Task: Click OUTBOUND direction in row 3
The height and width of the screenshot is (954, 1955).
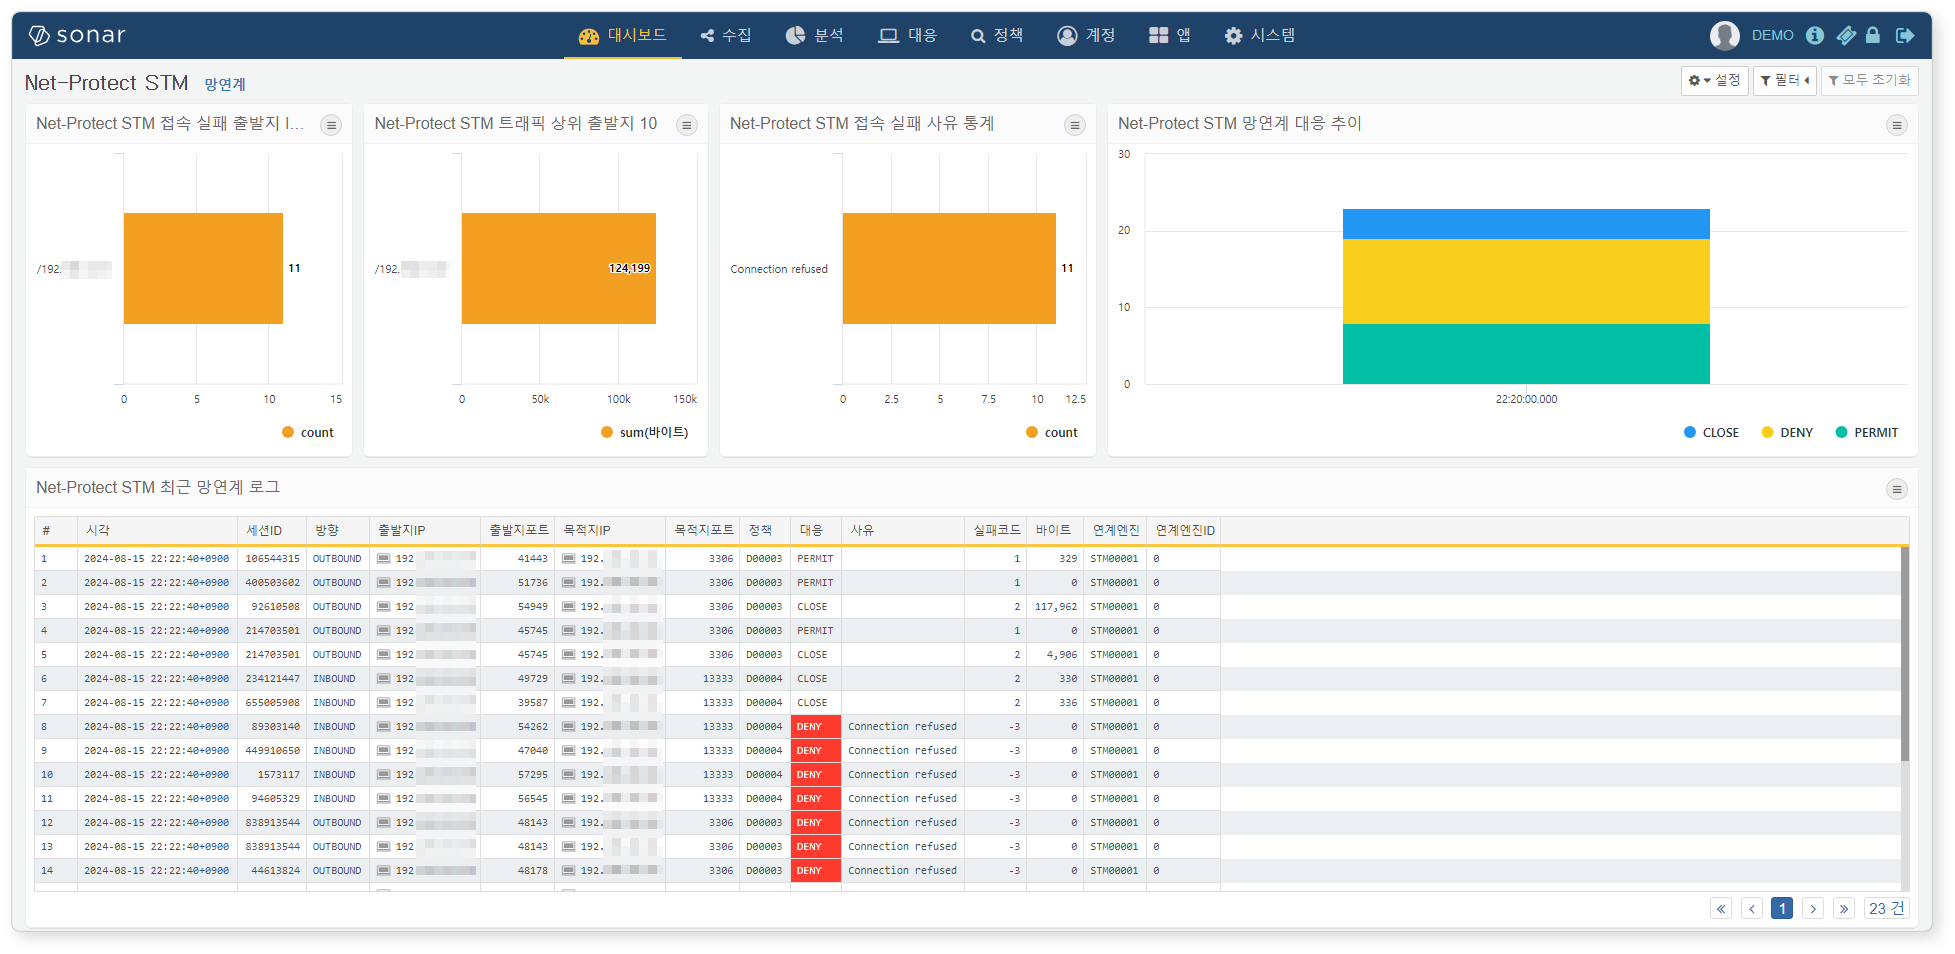Action: pos(337,607)
